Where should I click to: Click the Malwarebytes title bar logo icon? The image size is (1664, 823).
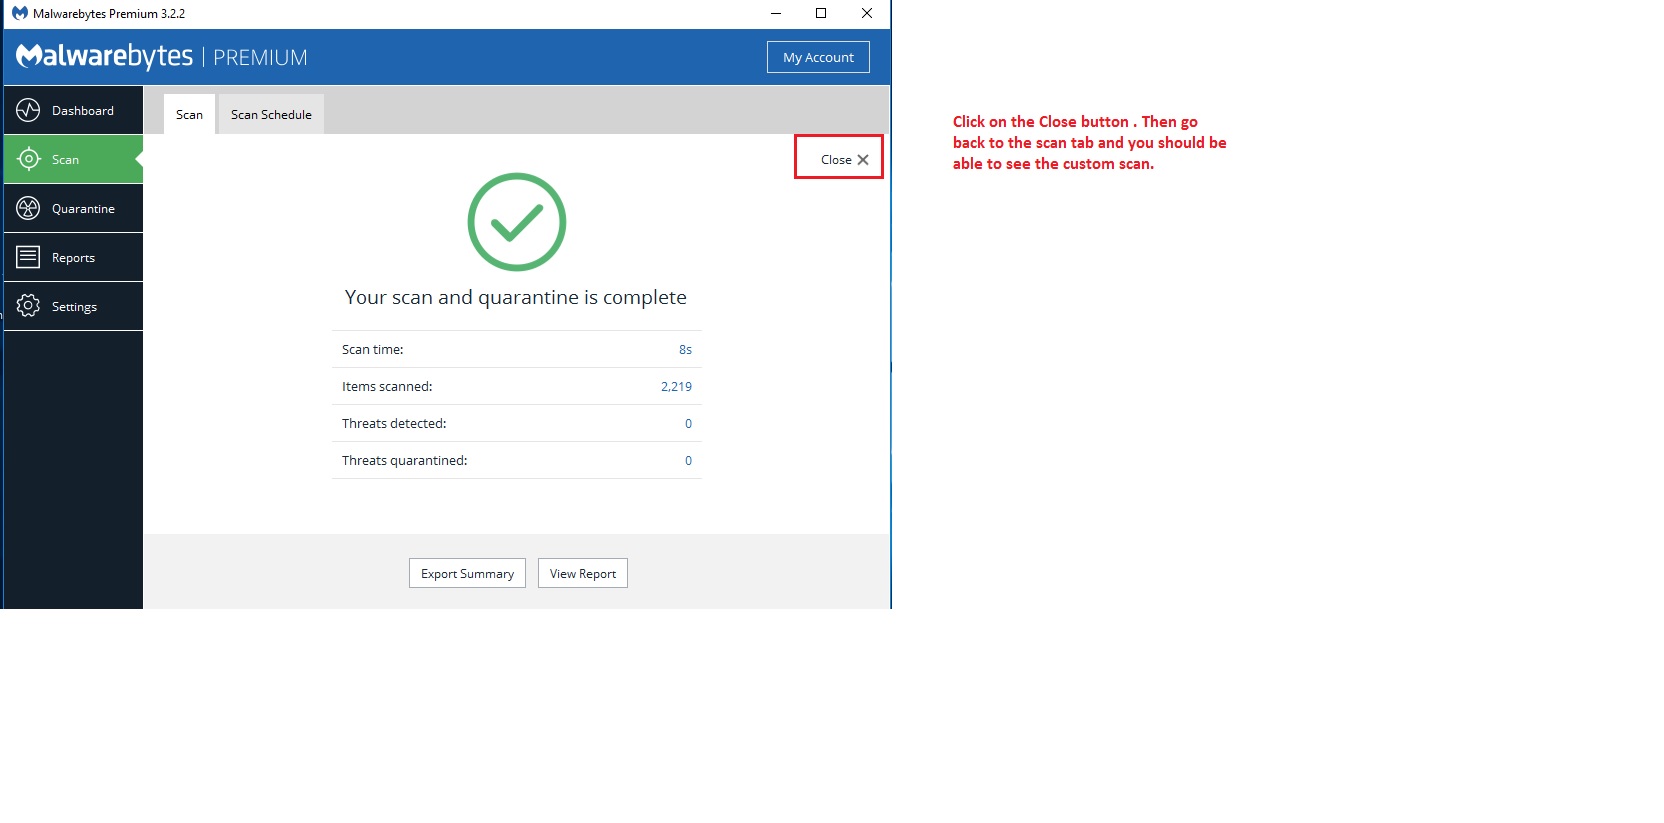[20, 14]
